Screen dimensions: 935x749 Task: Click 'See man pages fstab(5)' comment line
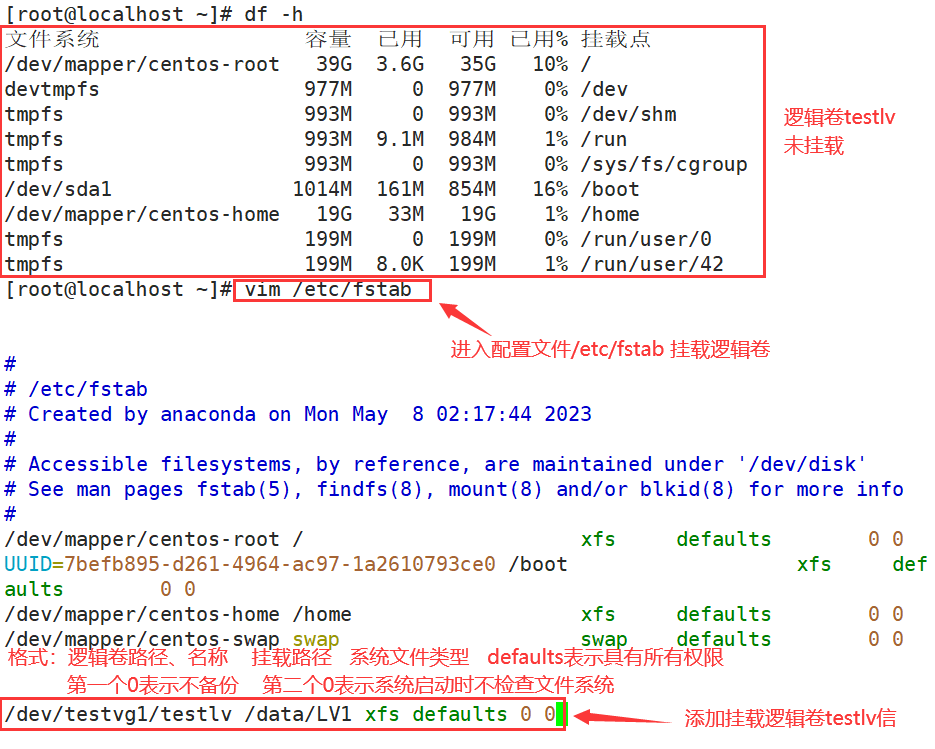[454, 490]
